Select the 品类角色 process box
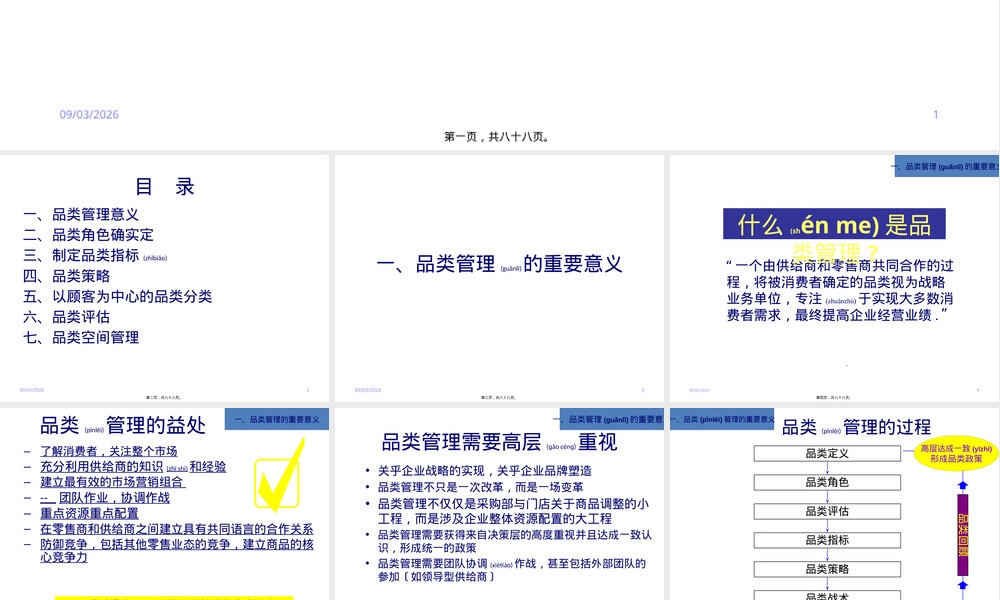The height and width of the screenshot is (600, 1000). 827,482
